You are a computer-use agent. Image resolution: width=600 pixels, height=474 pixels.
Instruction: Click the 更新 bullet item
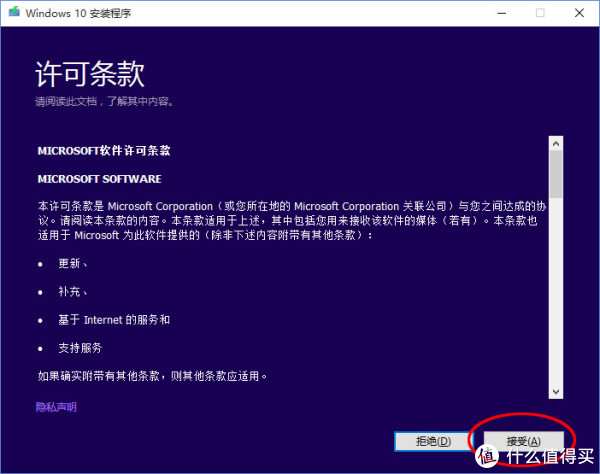coord(72,263)
